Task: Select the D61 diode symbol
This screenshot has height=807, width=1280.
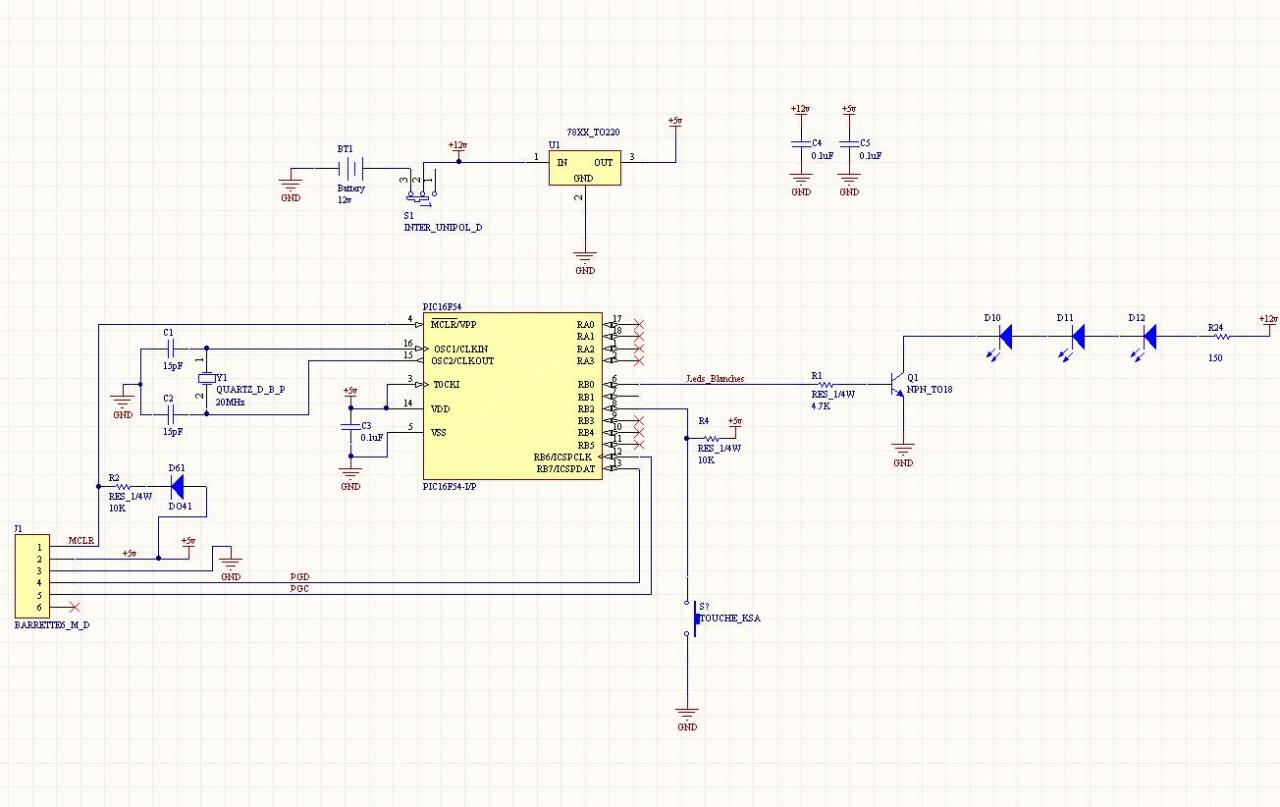Action: [x=177, y=487]
